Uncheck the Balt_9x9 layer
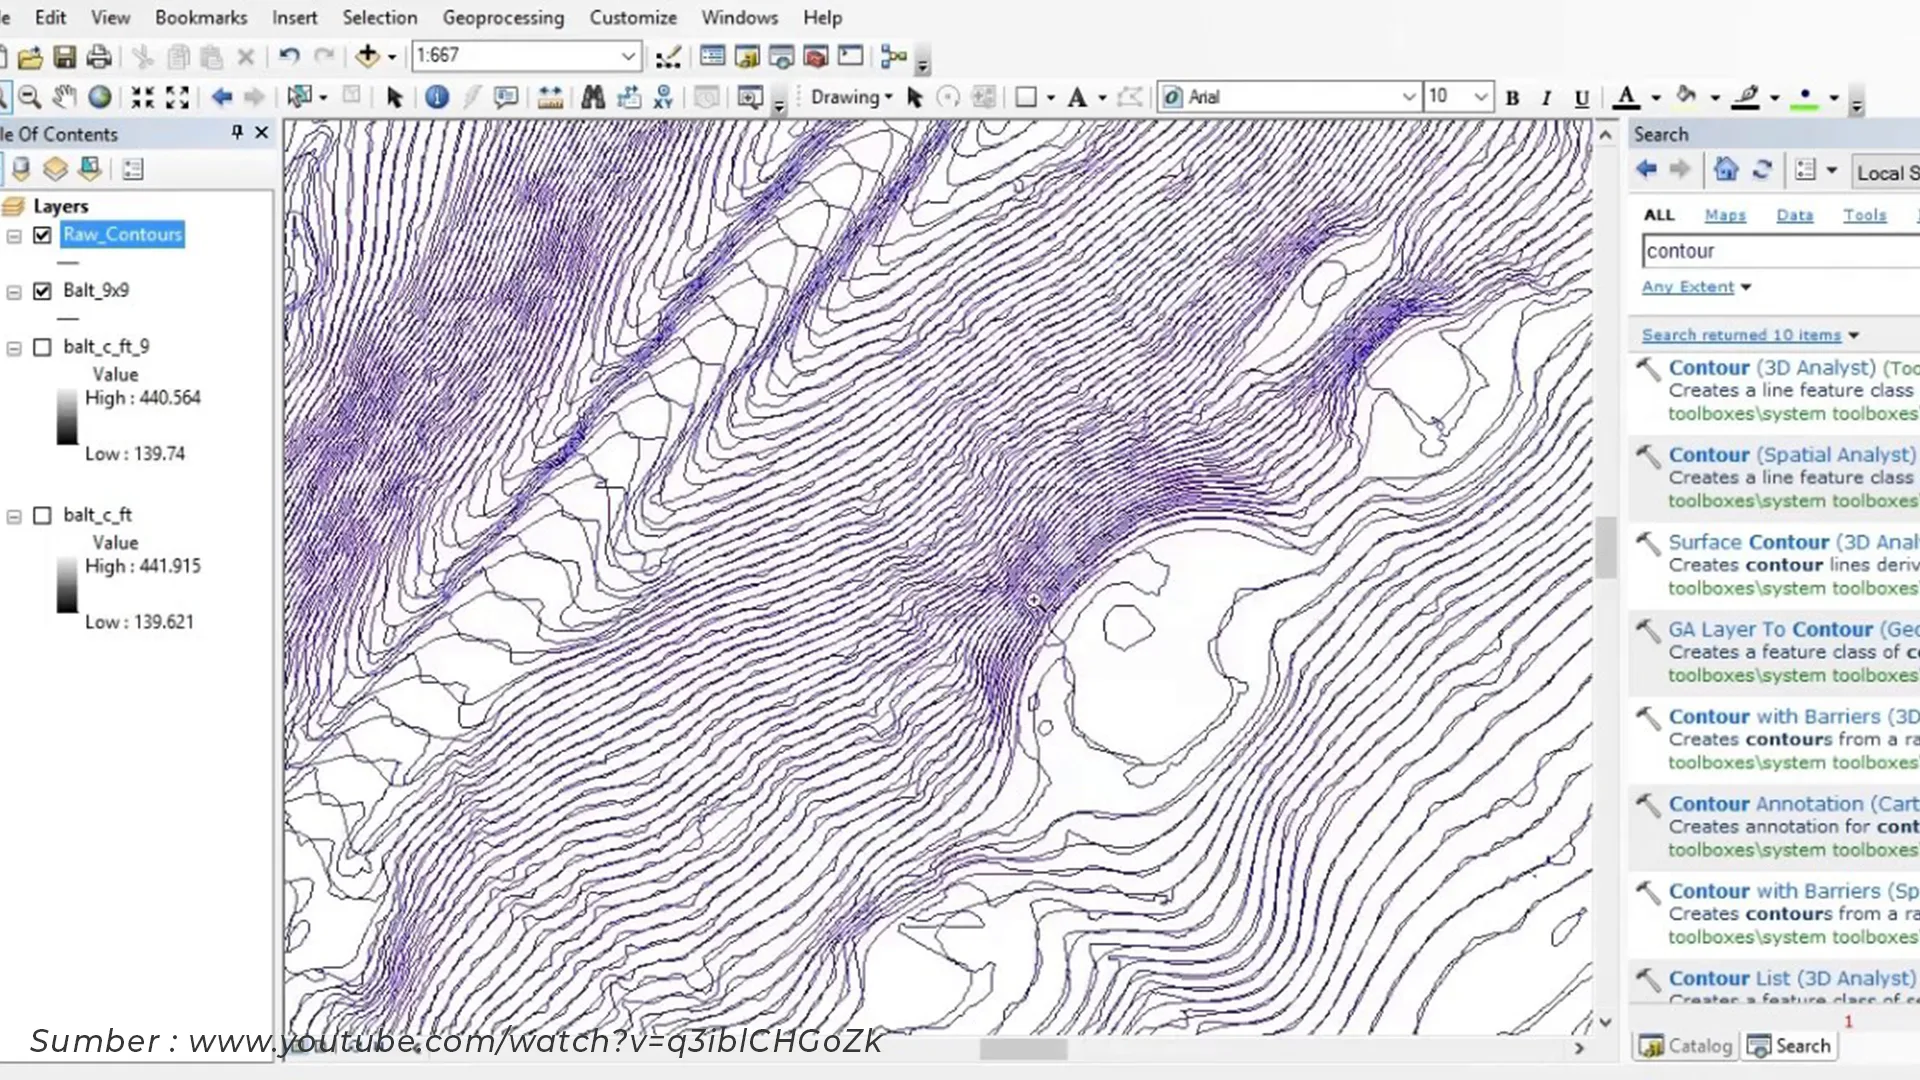Viewport: 1920px width, 1080px height. 42,291
